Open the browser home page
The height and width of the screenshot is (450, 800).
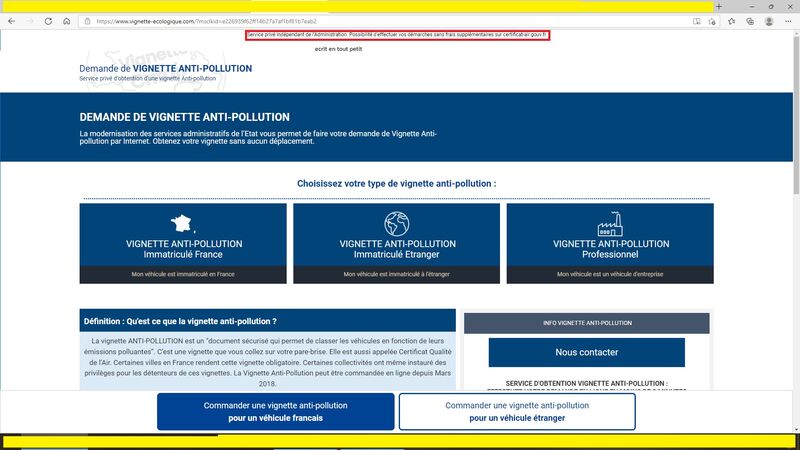(x=66, y=21)
